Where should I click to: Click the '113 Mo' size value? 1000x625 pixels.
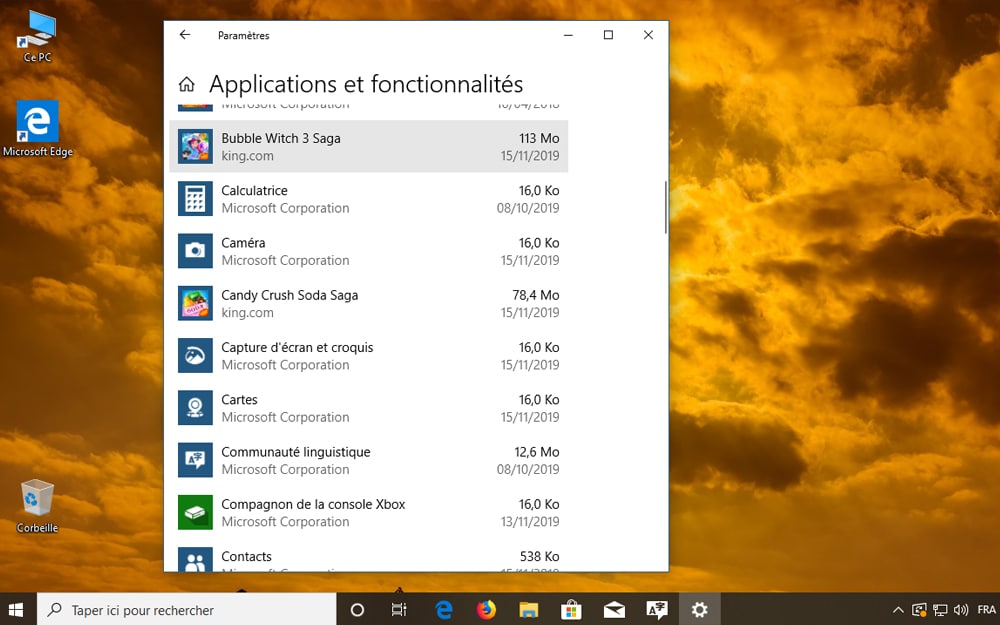[539, 138]
